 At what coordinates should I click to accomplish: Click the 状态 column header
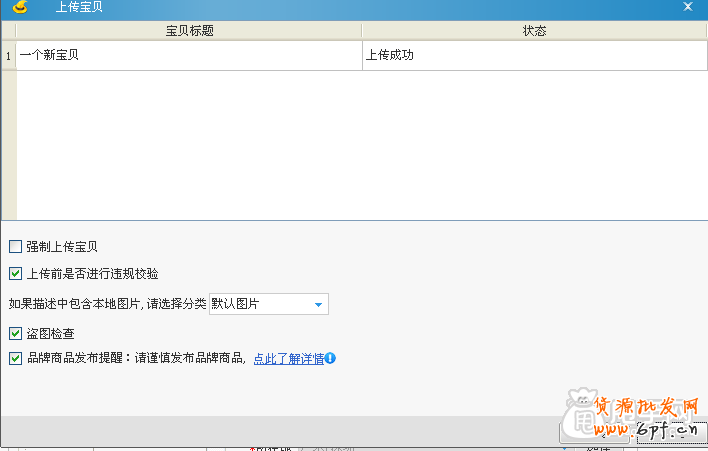point(534,31)
